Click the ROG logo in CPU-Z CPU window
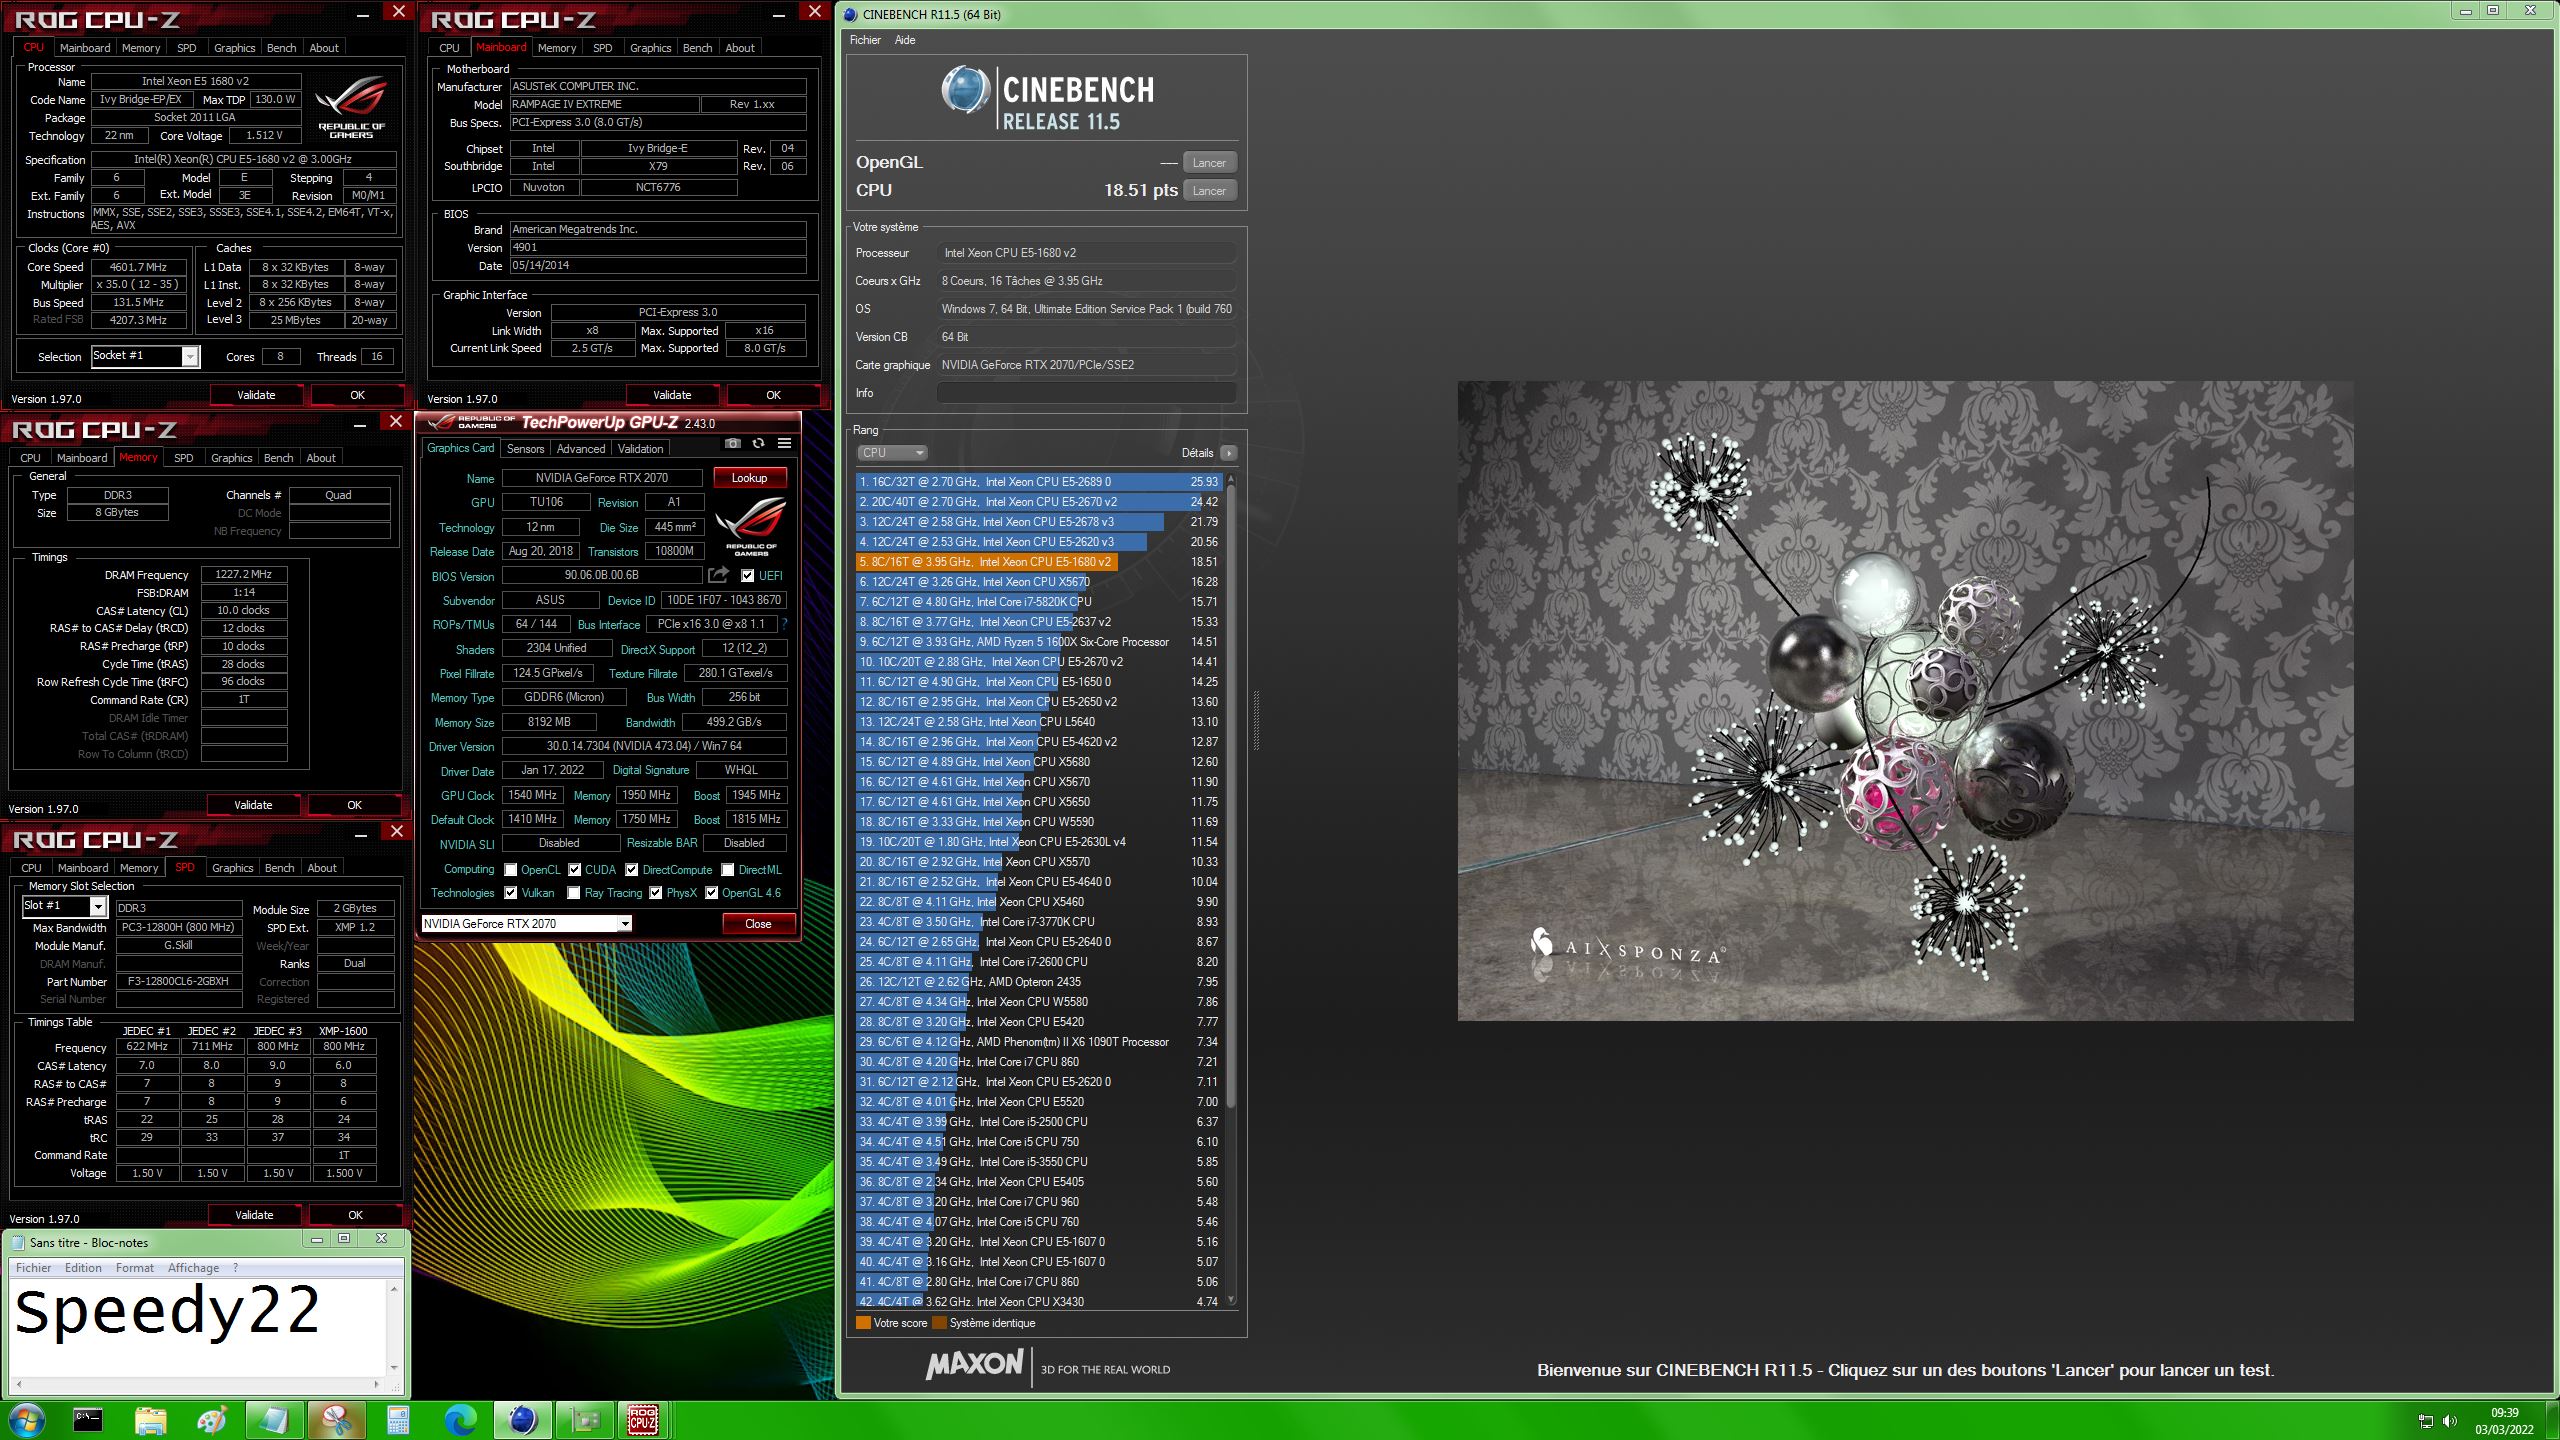This screenshot has width=2560, height=1440. (352, 108)
